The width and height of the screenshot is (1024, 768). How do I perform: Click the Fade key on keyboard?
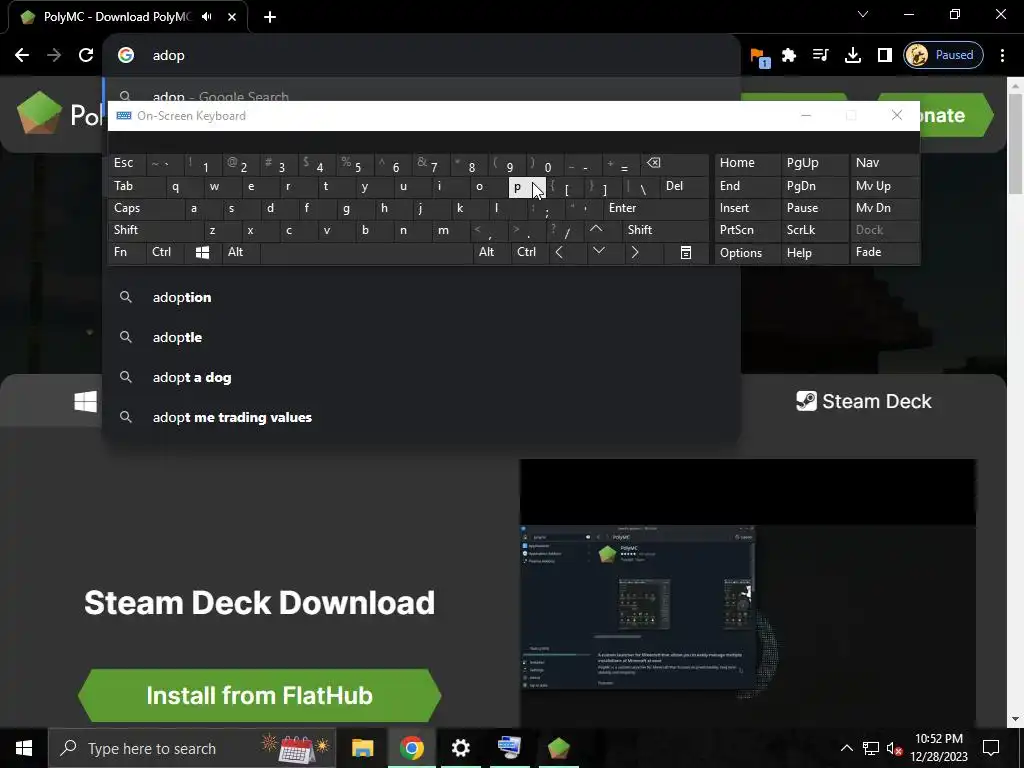coord(884,253)
